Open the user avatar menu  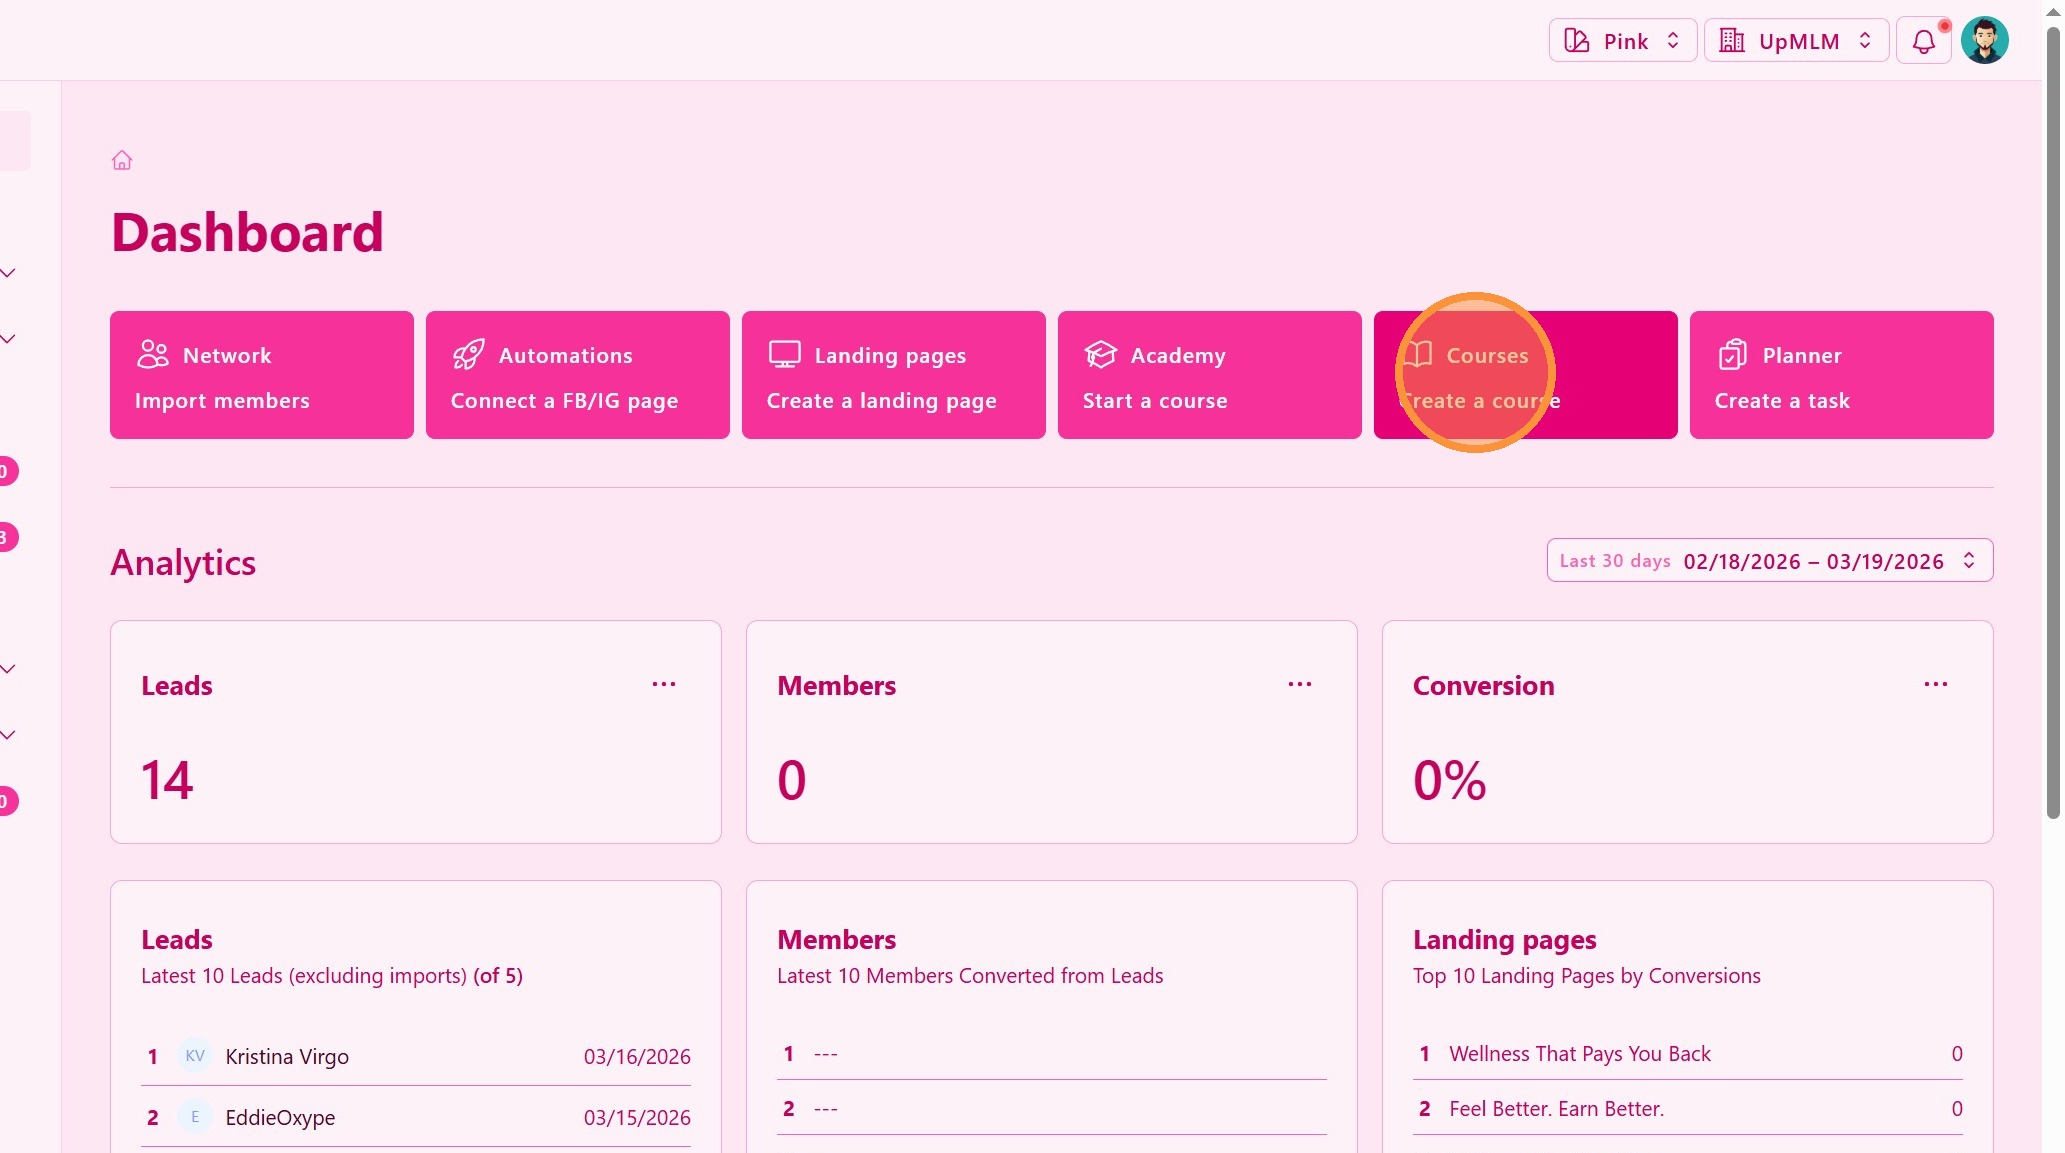click(x=1984, y=41)
